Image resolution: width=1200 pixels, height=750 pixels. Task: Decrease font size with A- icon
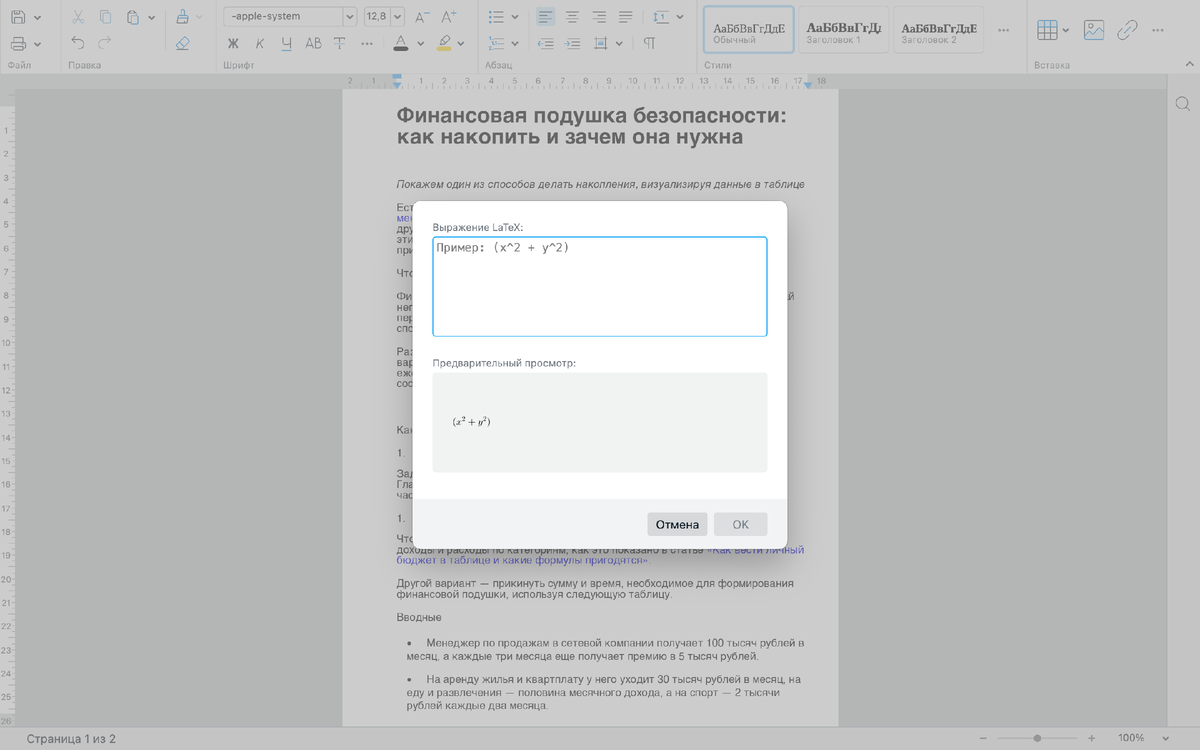pyautogui.click(x=421, y=18)
